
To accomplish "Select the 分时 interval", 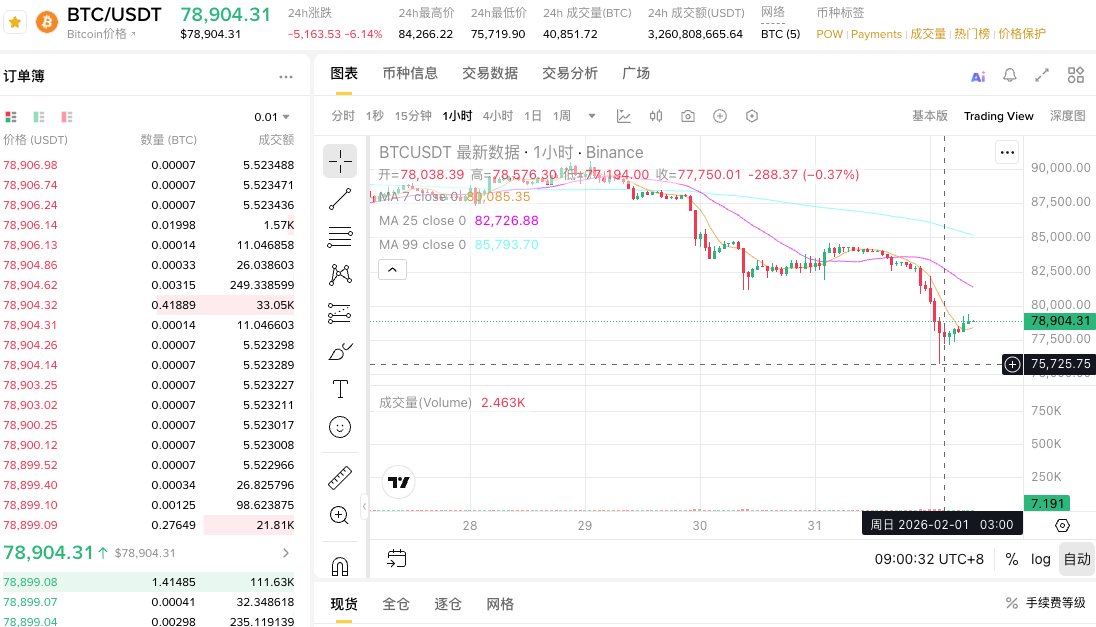I will [342, 116].
